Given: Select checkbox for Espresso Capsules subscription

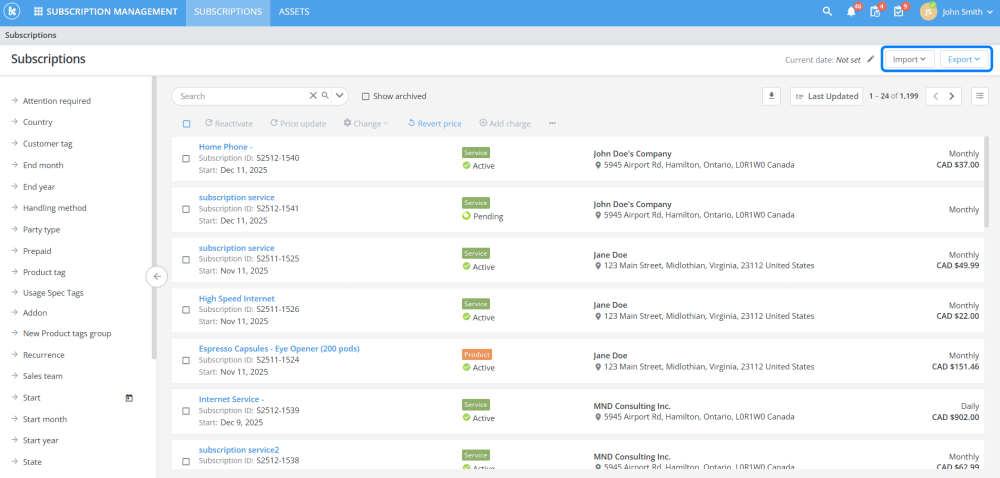Looking at the screenshot, I should [186, 361].
